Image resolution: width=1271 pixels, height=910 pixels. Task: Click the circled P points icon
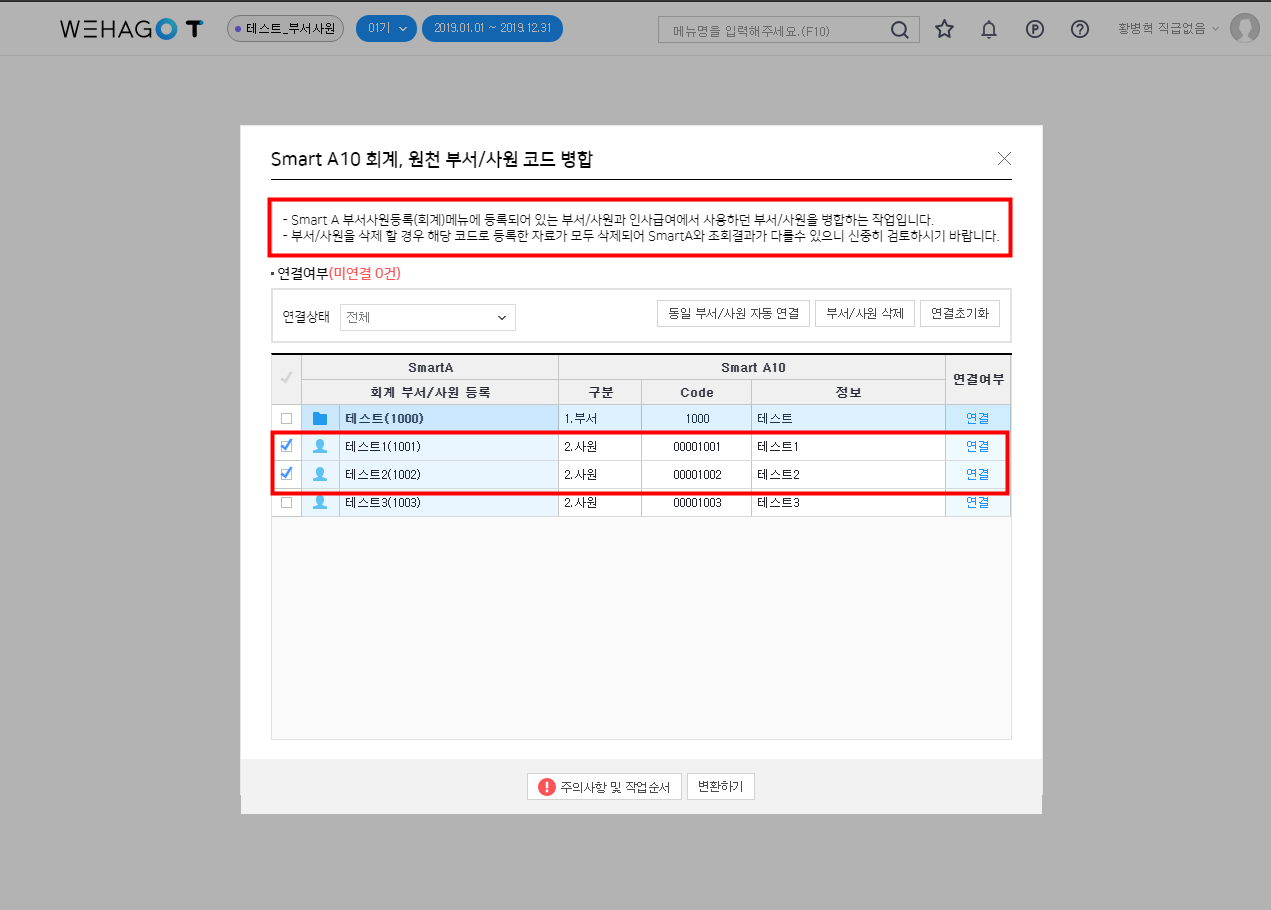(1035, 29)
